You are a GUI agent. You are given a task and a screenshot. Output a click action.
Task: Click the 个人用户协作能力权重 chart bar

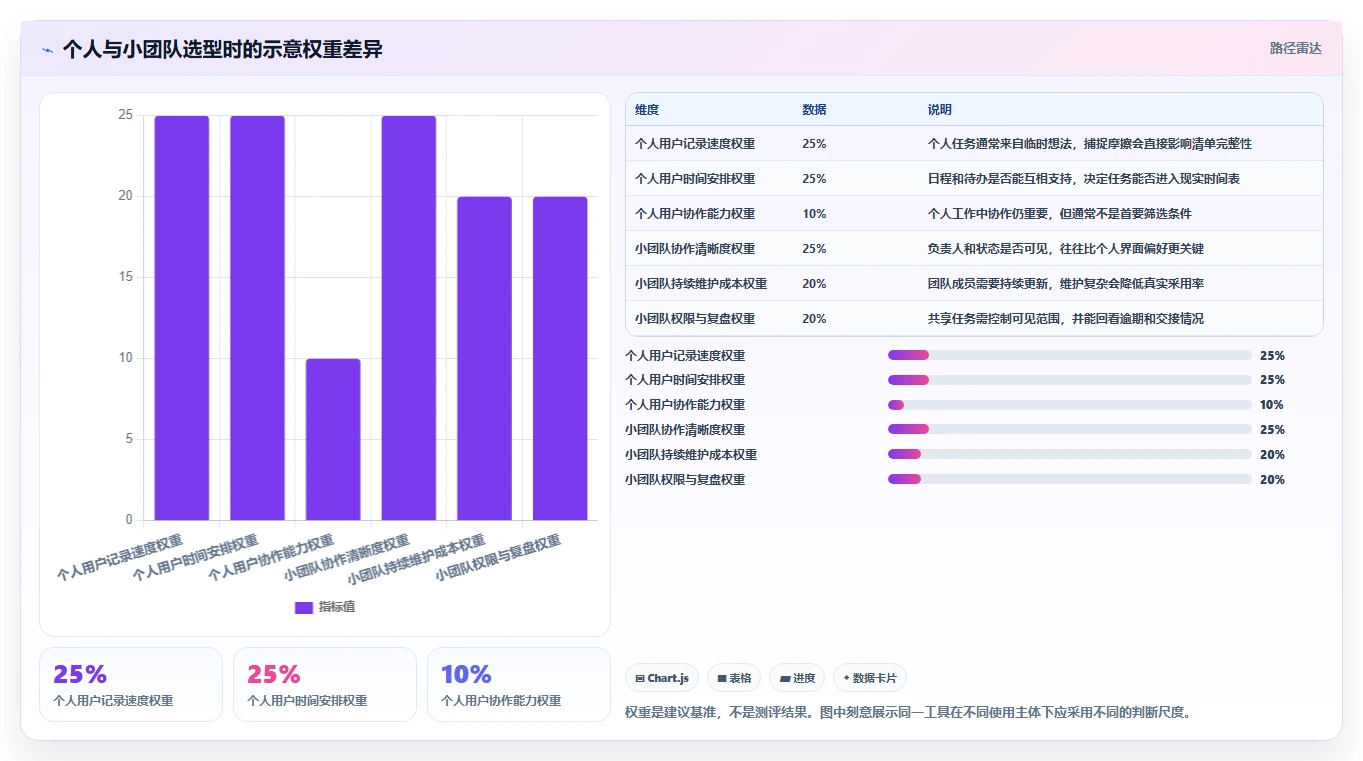point(333,439)
